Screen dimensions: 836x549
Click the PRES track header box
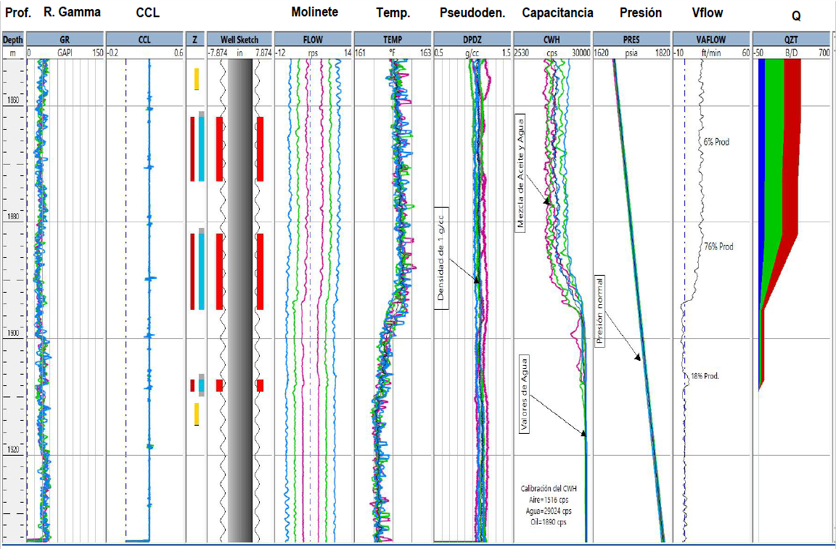pos(631,40)
